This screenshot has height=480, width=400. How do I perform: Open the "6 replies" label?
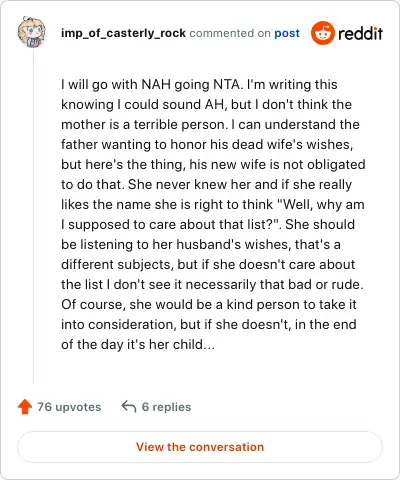click(166, 407)
